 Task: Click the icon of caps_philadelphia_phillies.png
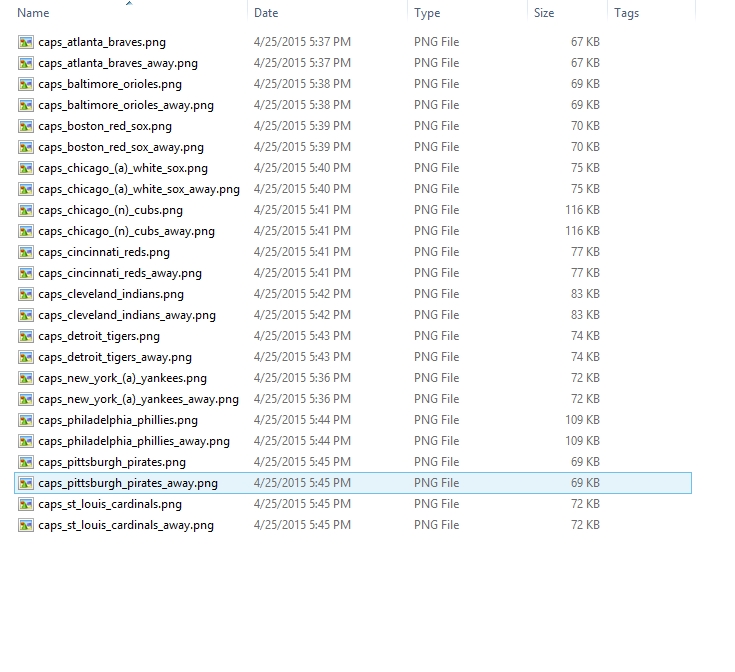tap(26, 420)
